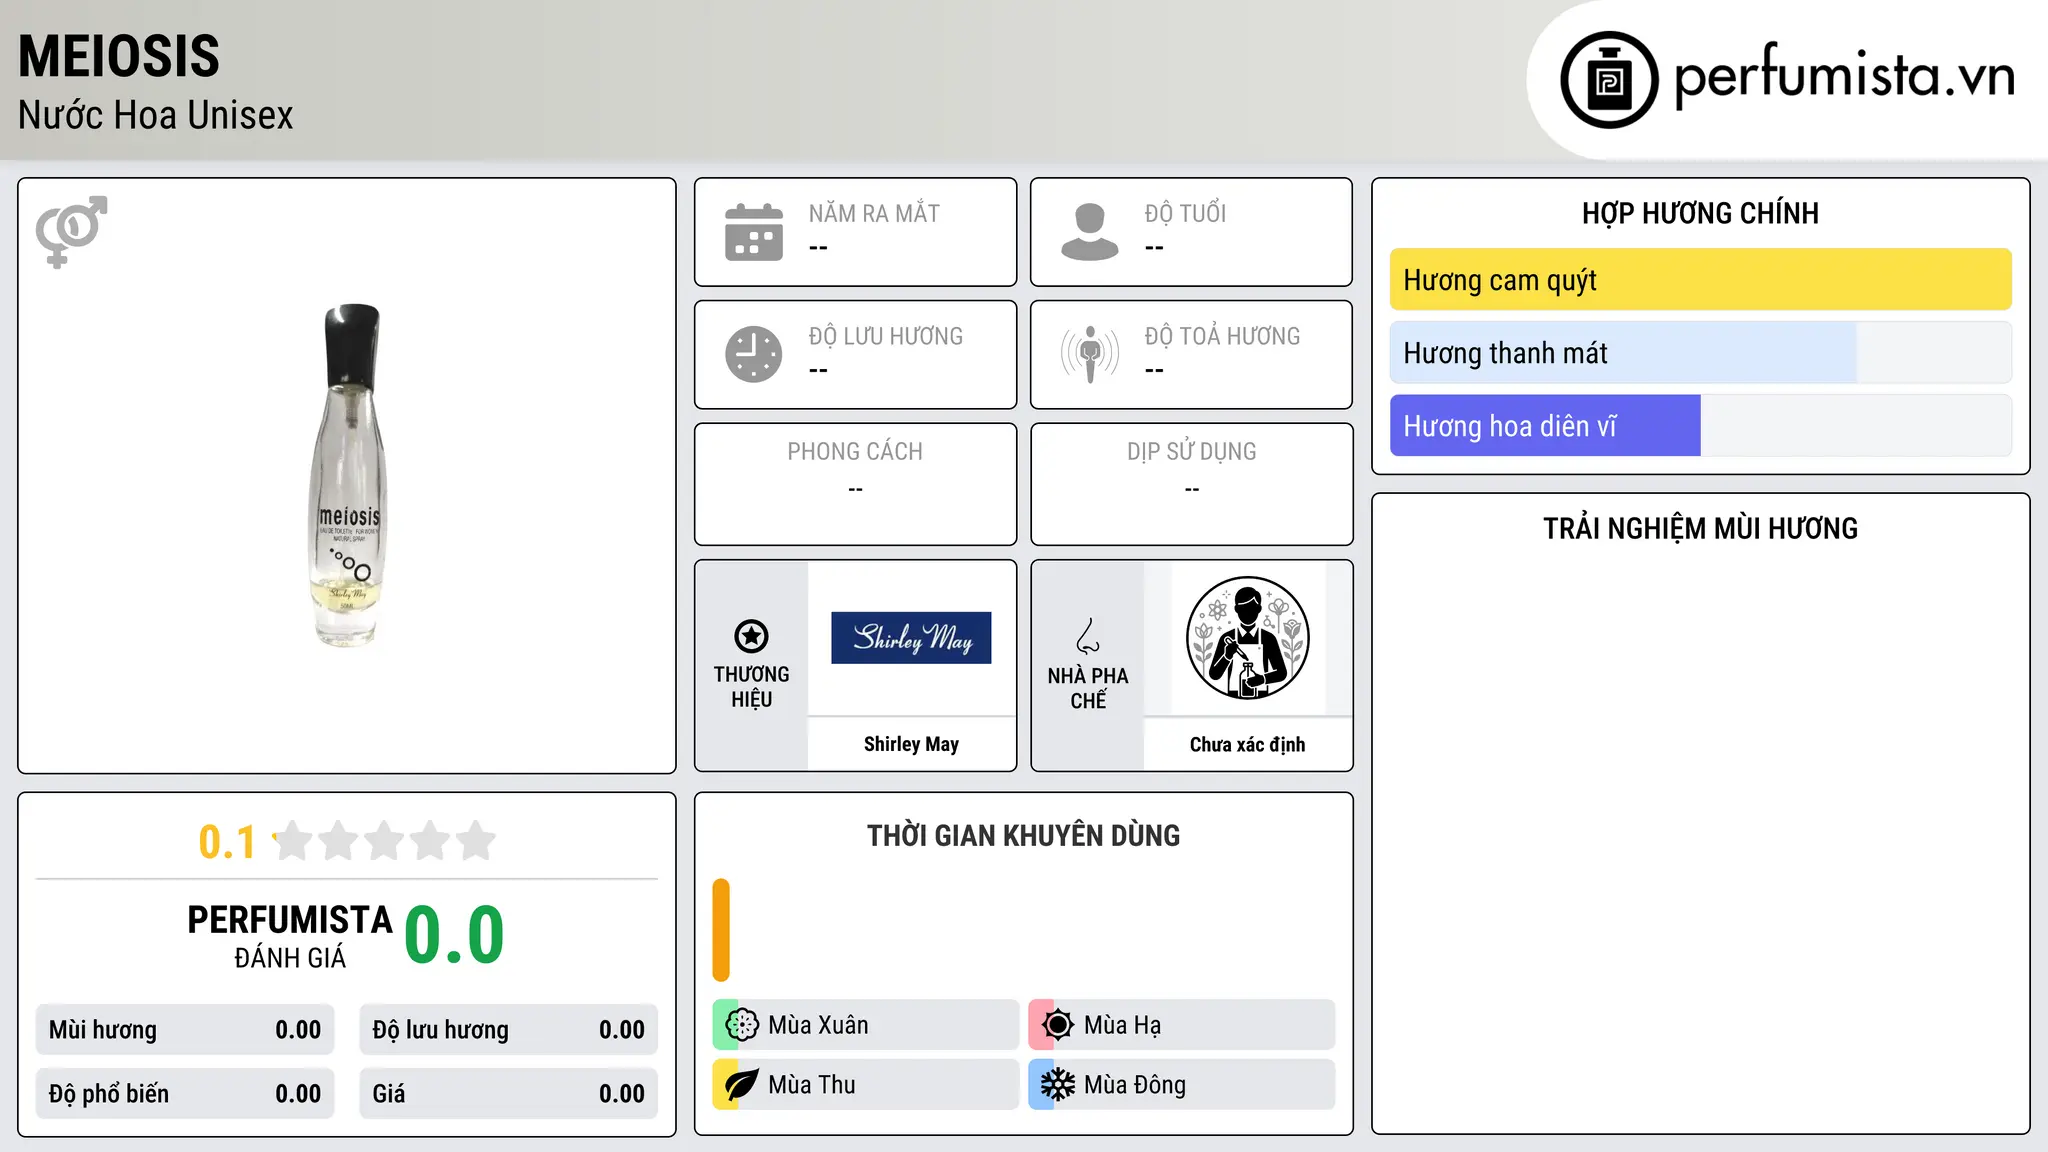
Task: Click the Độ phổ biến score row
Action: (185, 1093)
